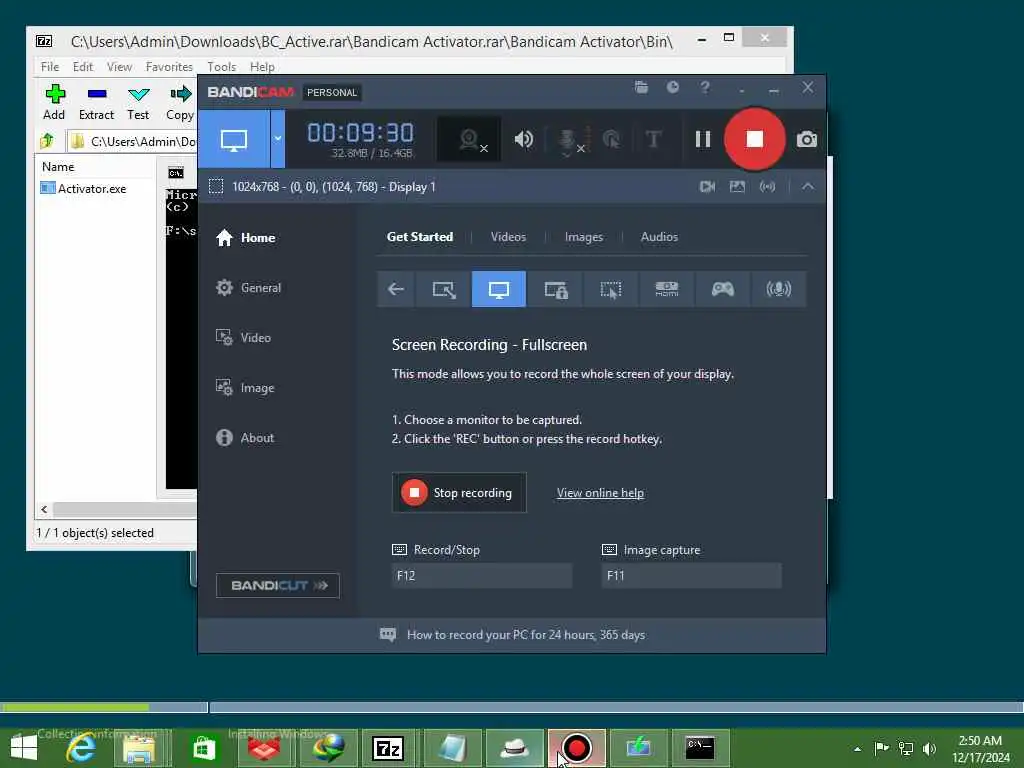Open the Bandicam output folder icon
This screenshot has height=768, width=1024.
tap(641, 87)
